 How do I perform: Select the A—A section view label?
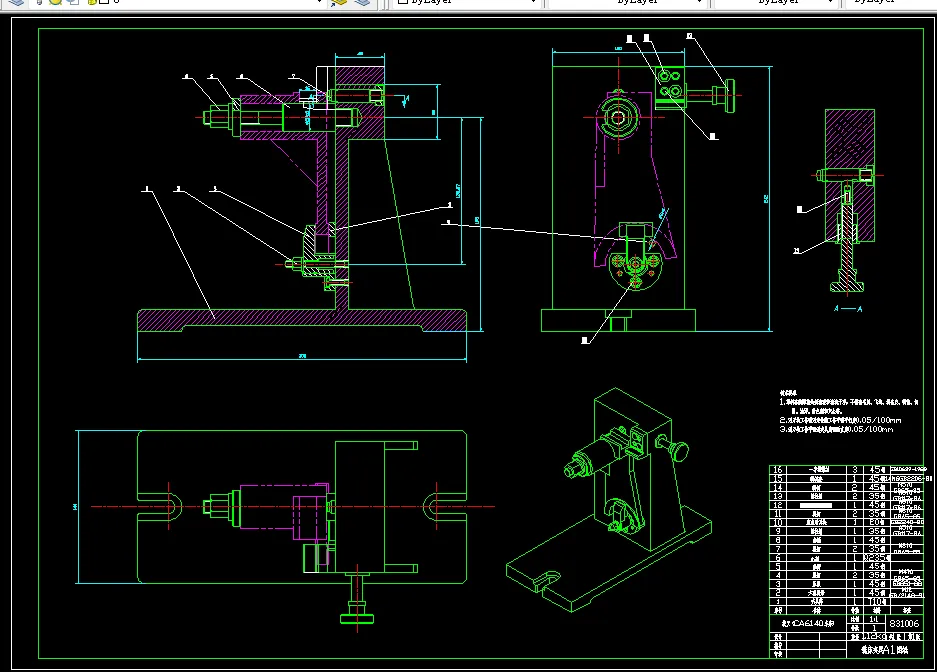(847, 309)
